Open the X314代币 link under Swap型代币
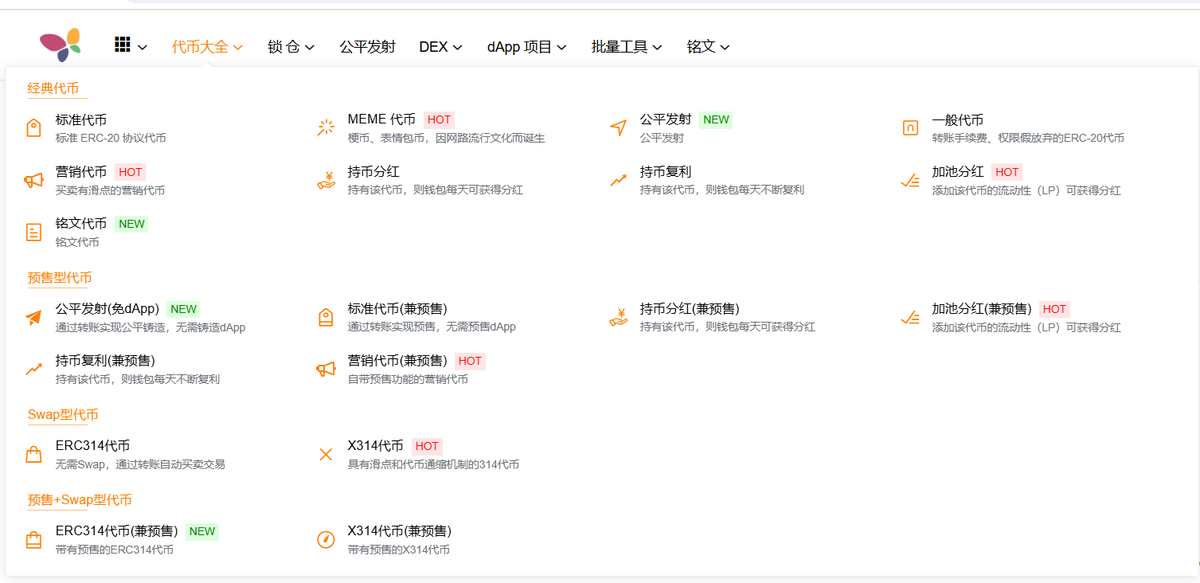Screen dimensions: 1200x583 (x=375, y=445)
